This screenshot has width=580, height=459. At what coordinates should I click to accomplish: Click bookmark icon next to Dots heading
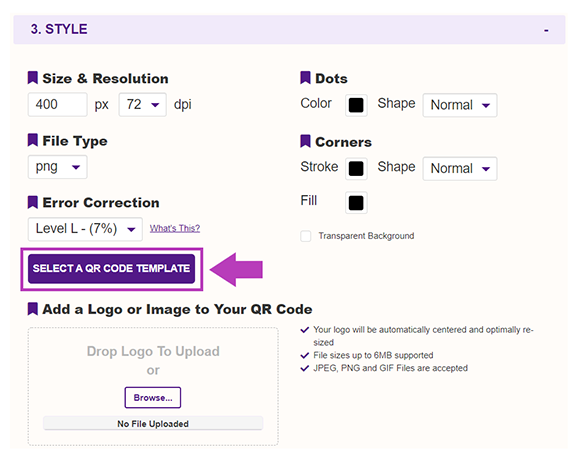click(x=305, y=78)
